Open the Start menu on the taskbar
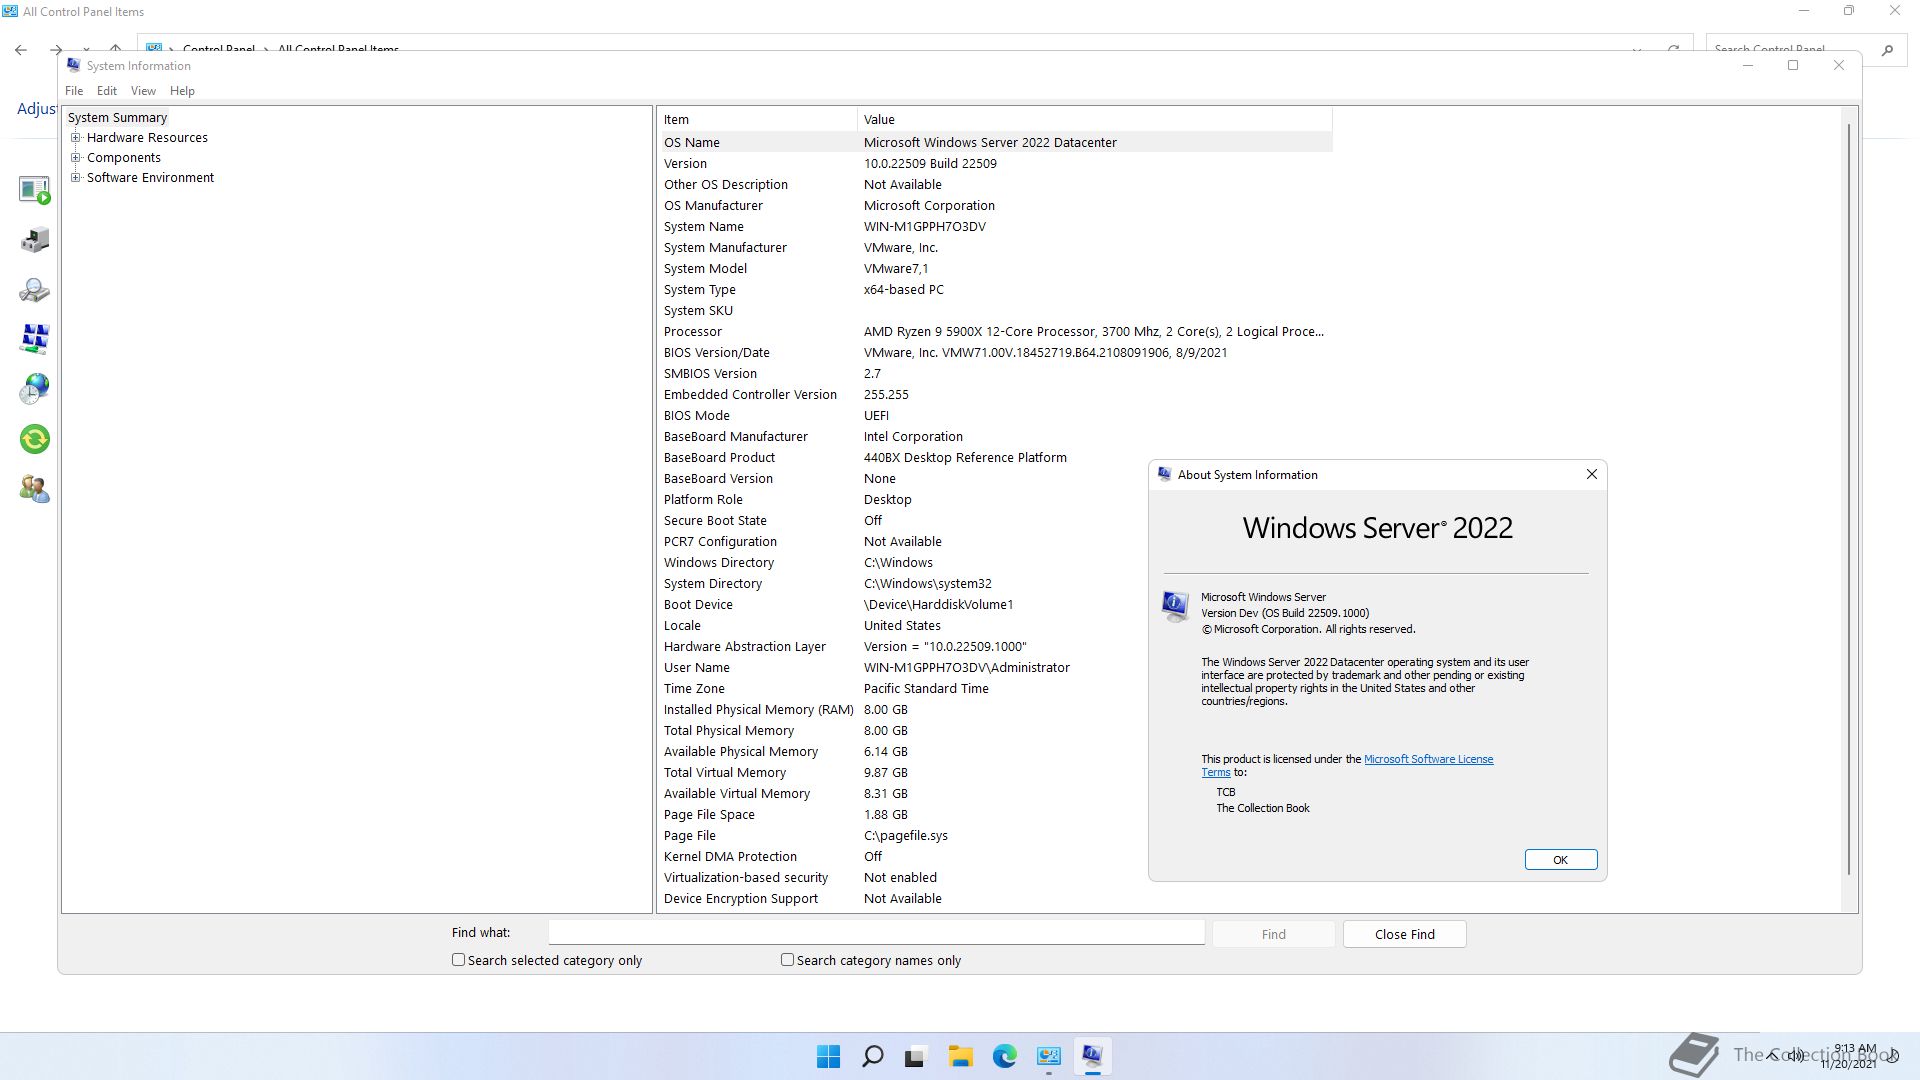Image resolution: width=1920 pixels, height=1080 pixels. point(828,1056)
